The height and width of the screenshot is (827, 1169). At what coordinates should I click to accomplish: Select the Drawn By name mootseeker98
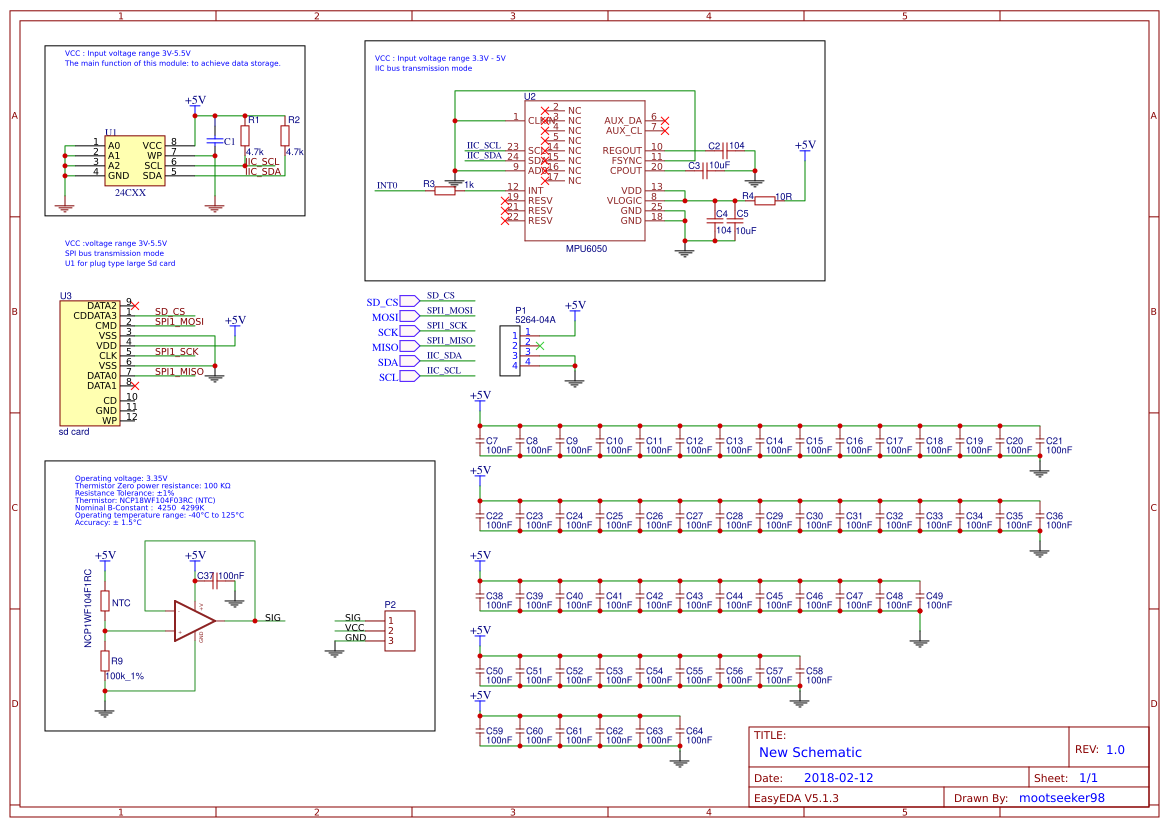(x=1062, y=797)
